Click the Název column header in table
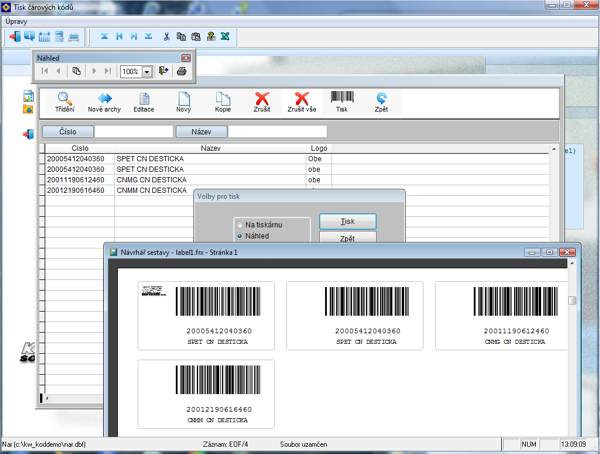The height and width of the screenshot is (454, 600). [210, 148]
